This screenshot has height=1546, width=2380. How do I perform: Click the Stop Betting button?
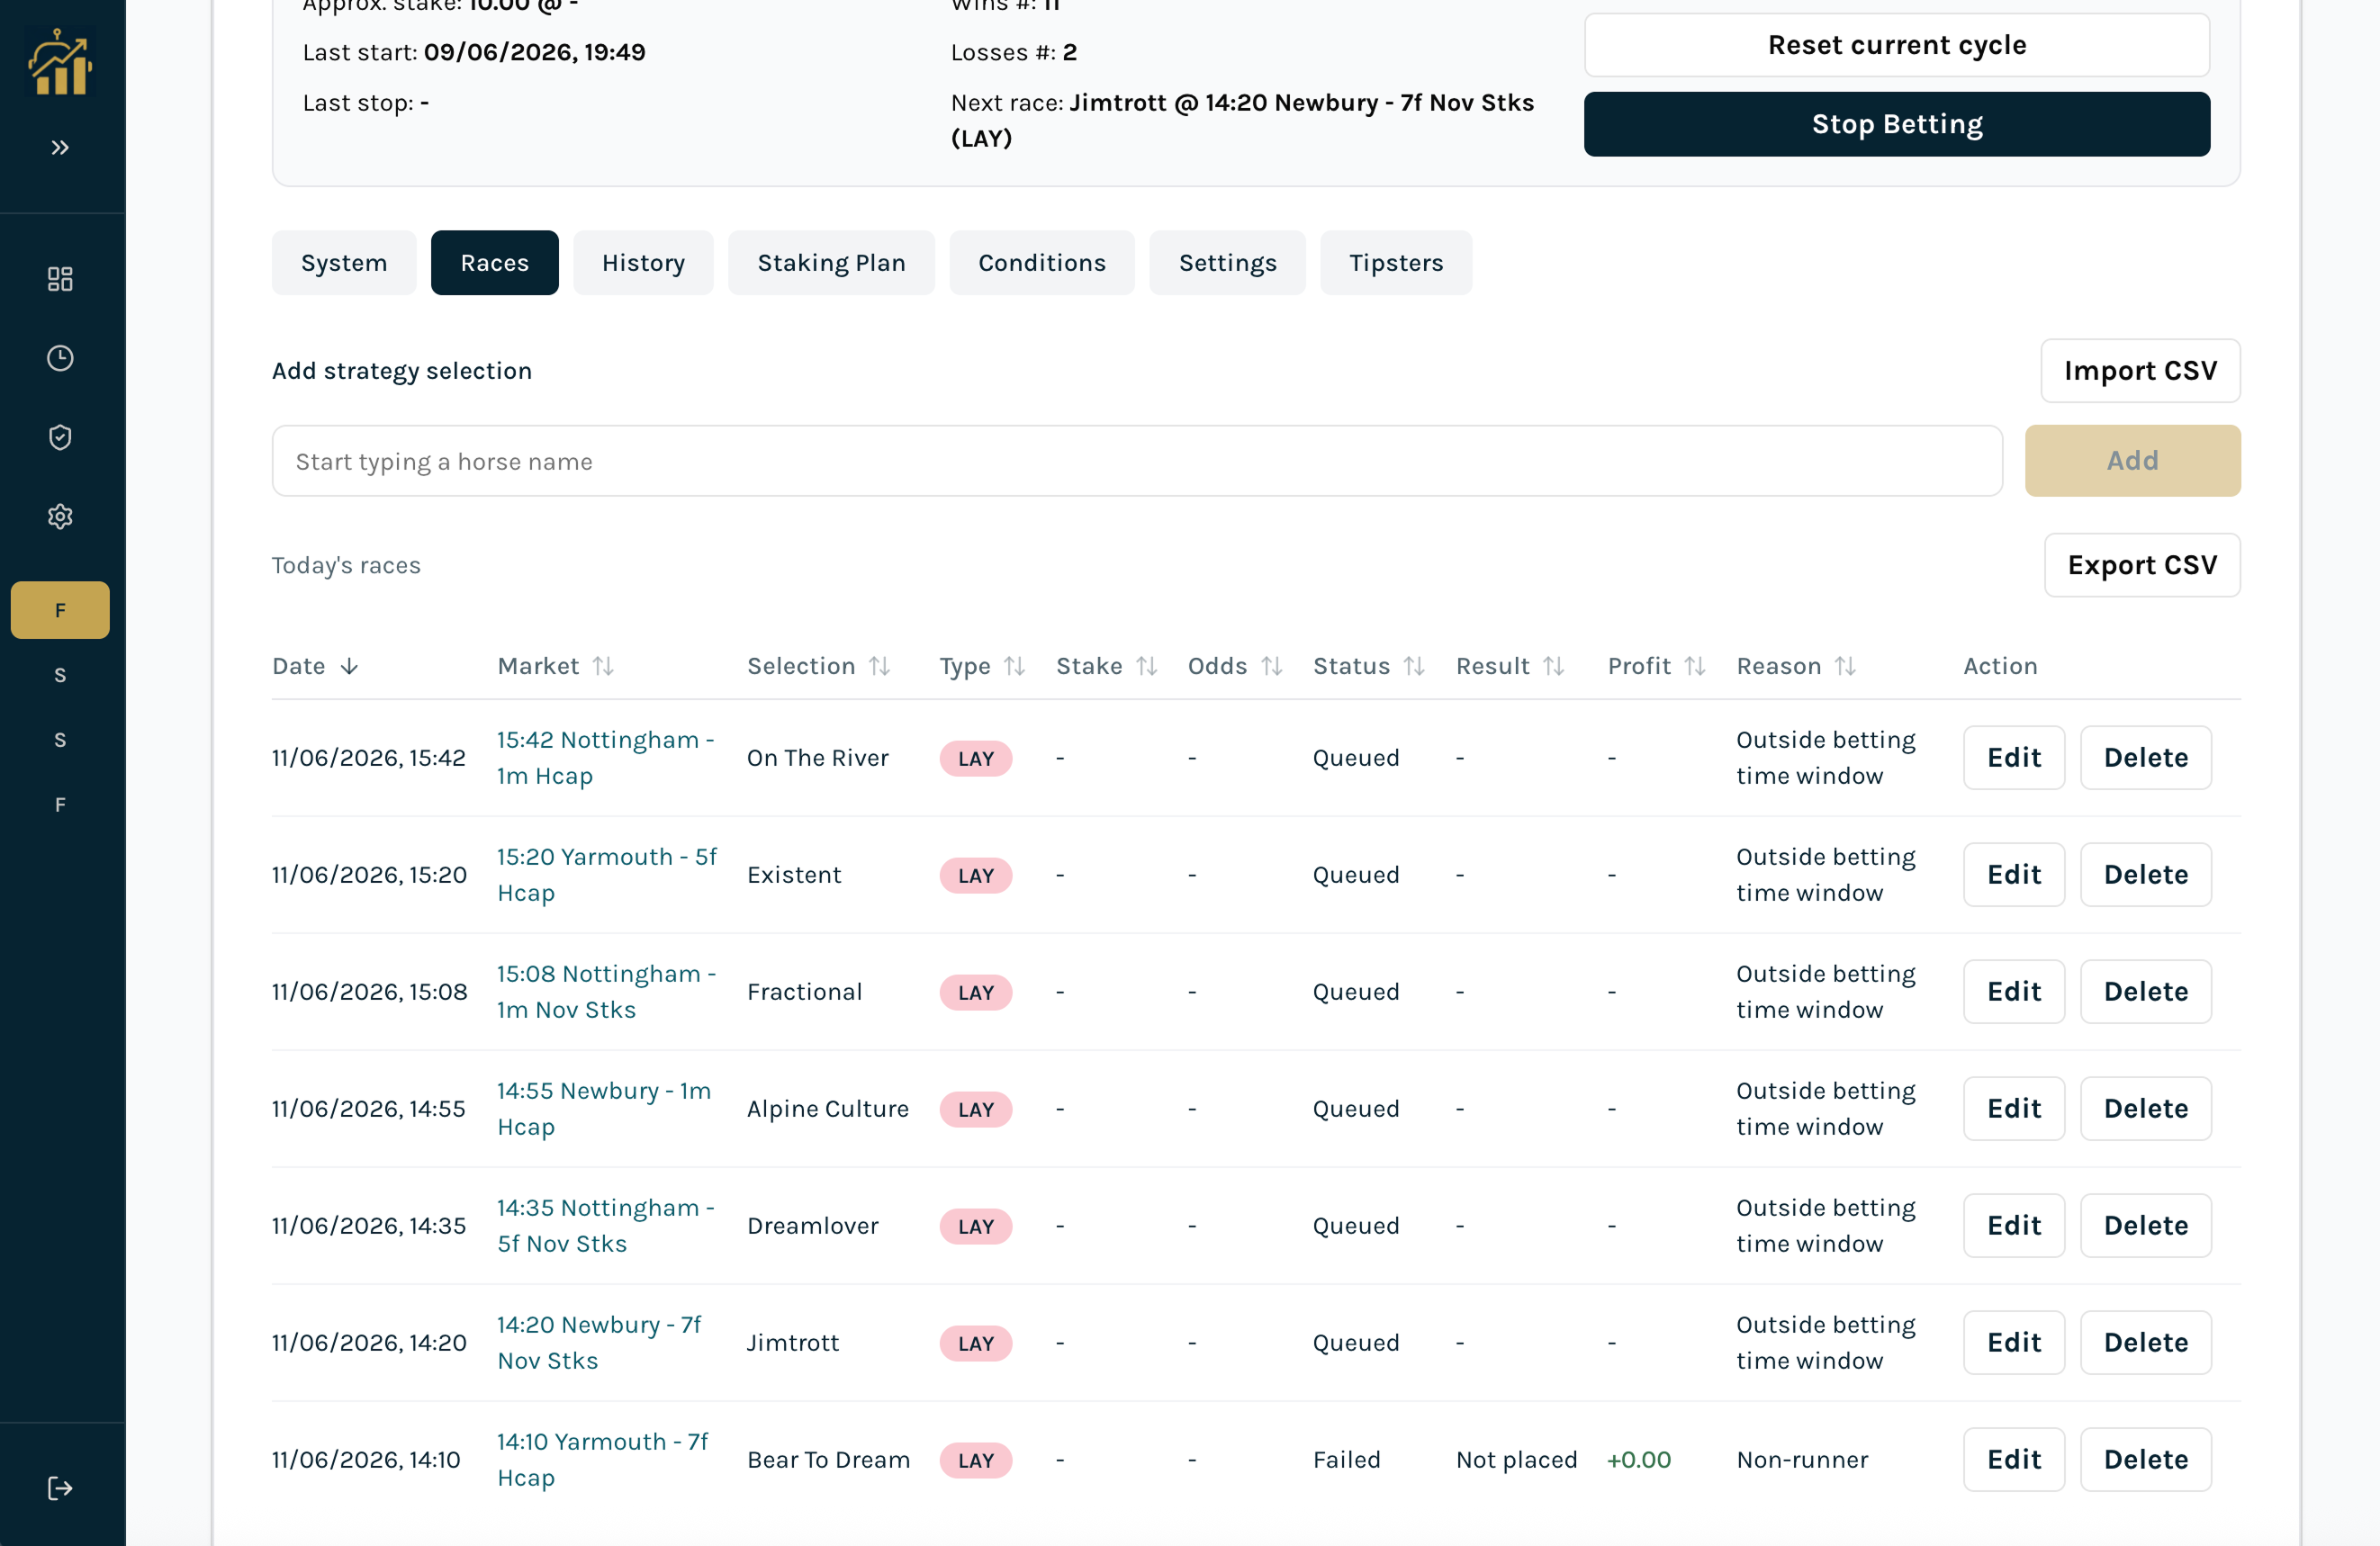[x=1897, y=124]
